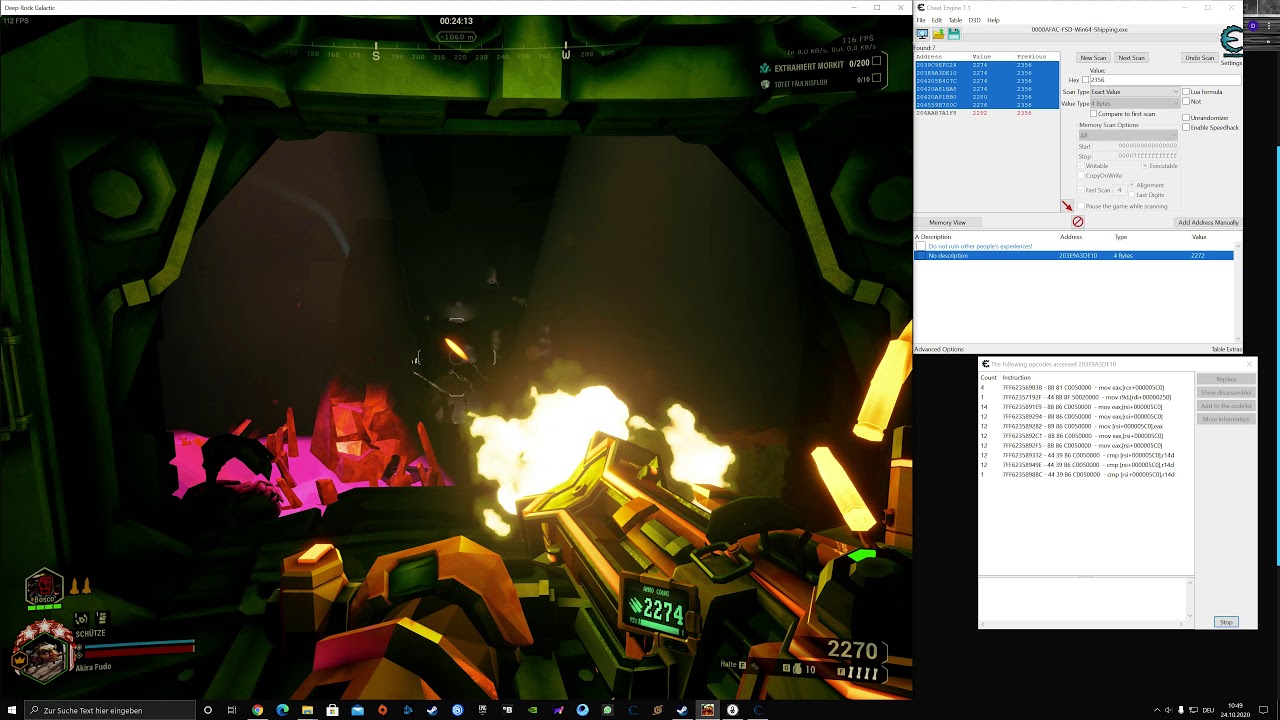Open Memory View

pos(947,222)
